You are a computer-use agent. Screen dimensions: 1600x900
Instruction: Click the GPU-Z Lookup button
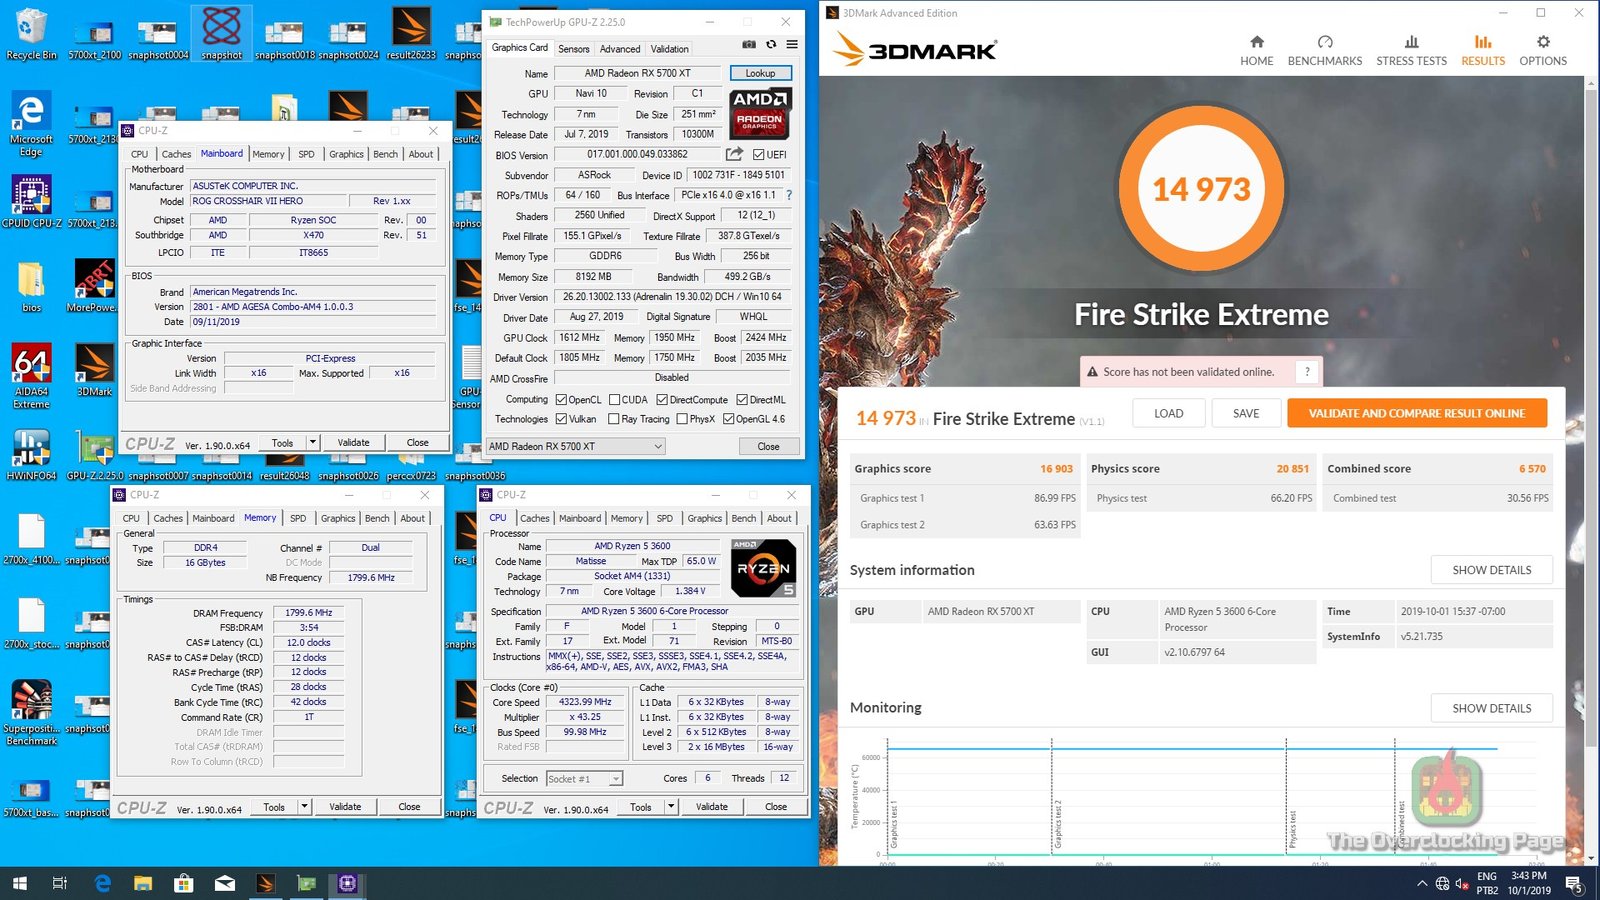click(x=760, y=73)
